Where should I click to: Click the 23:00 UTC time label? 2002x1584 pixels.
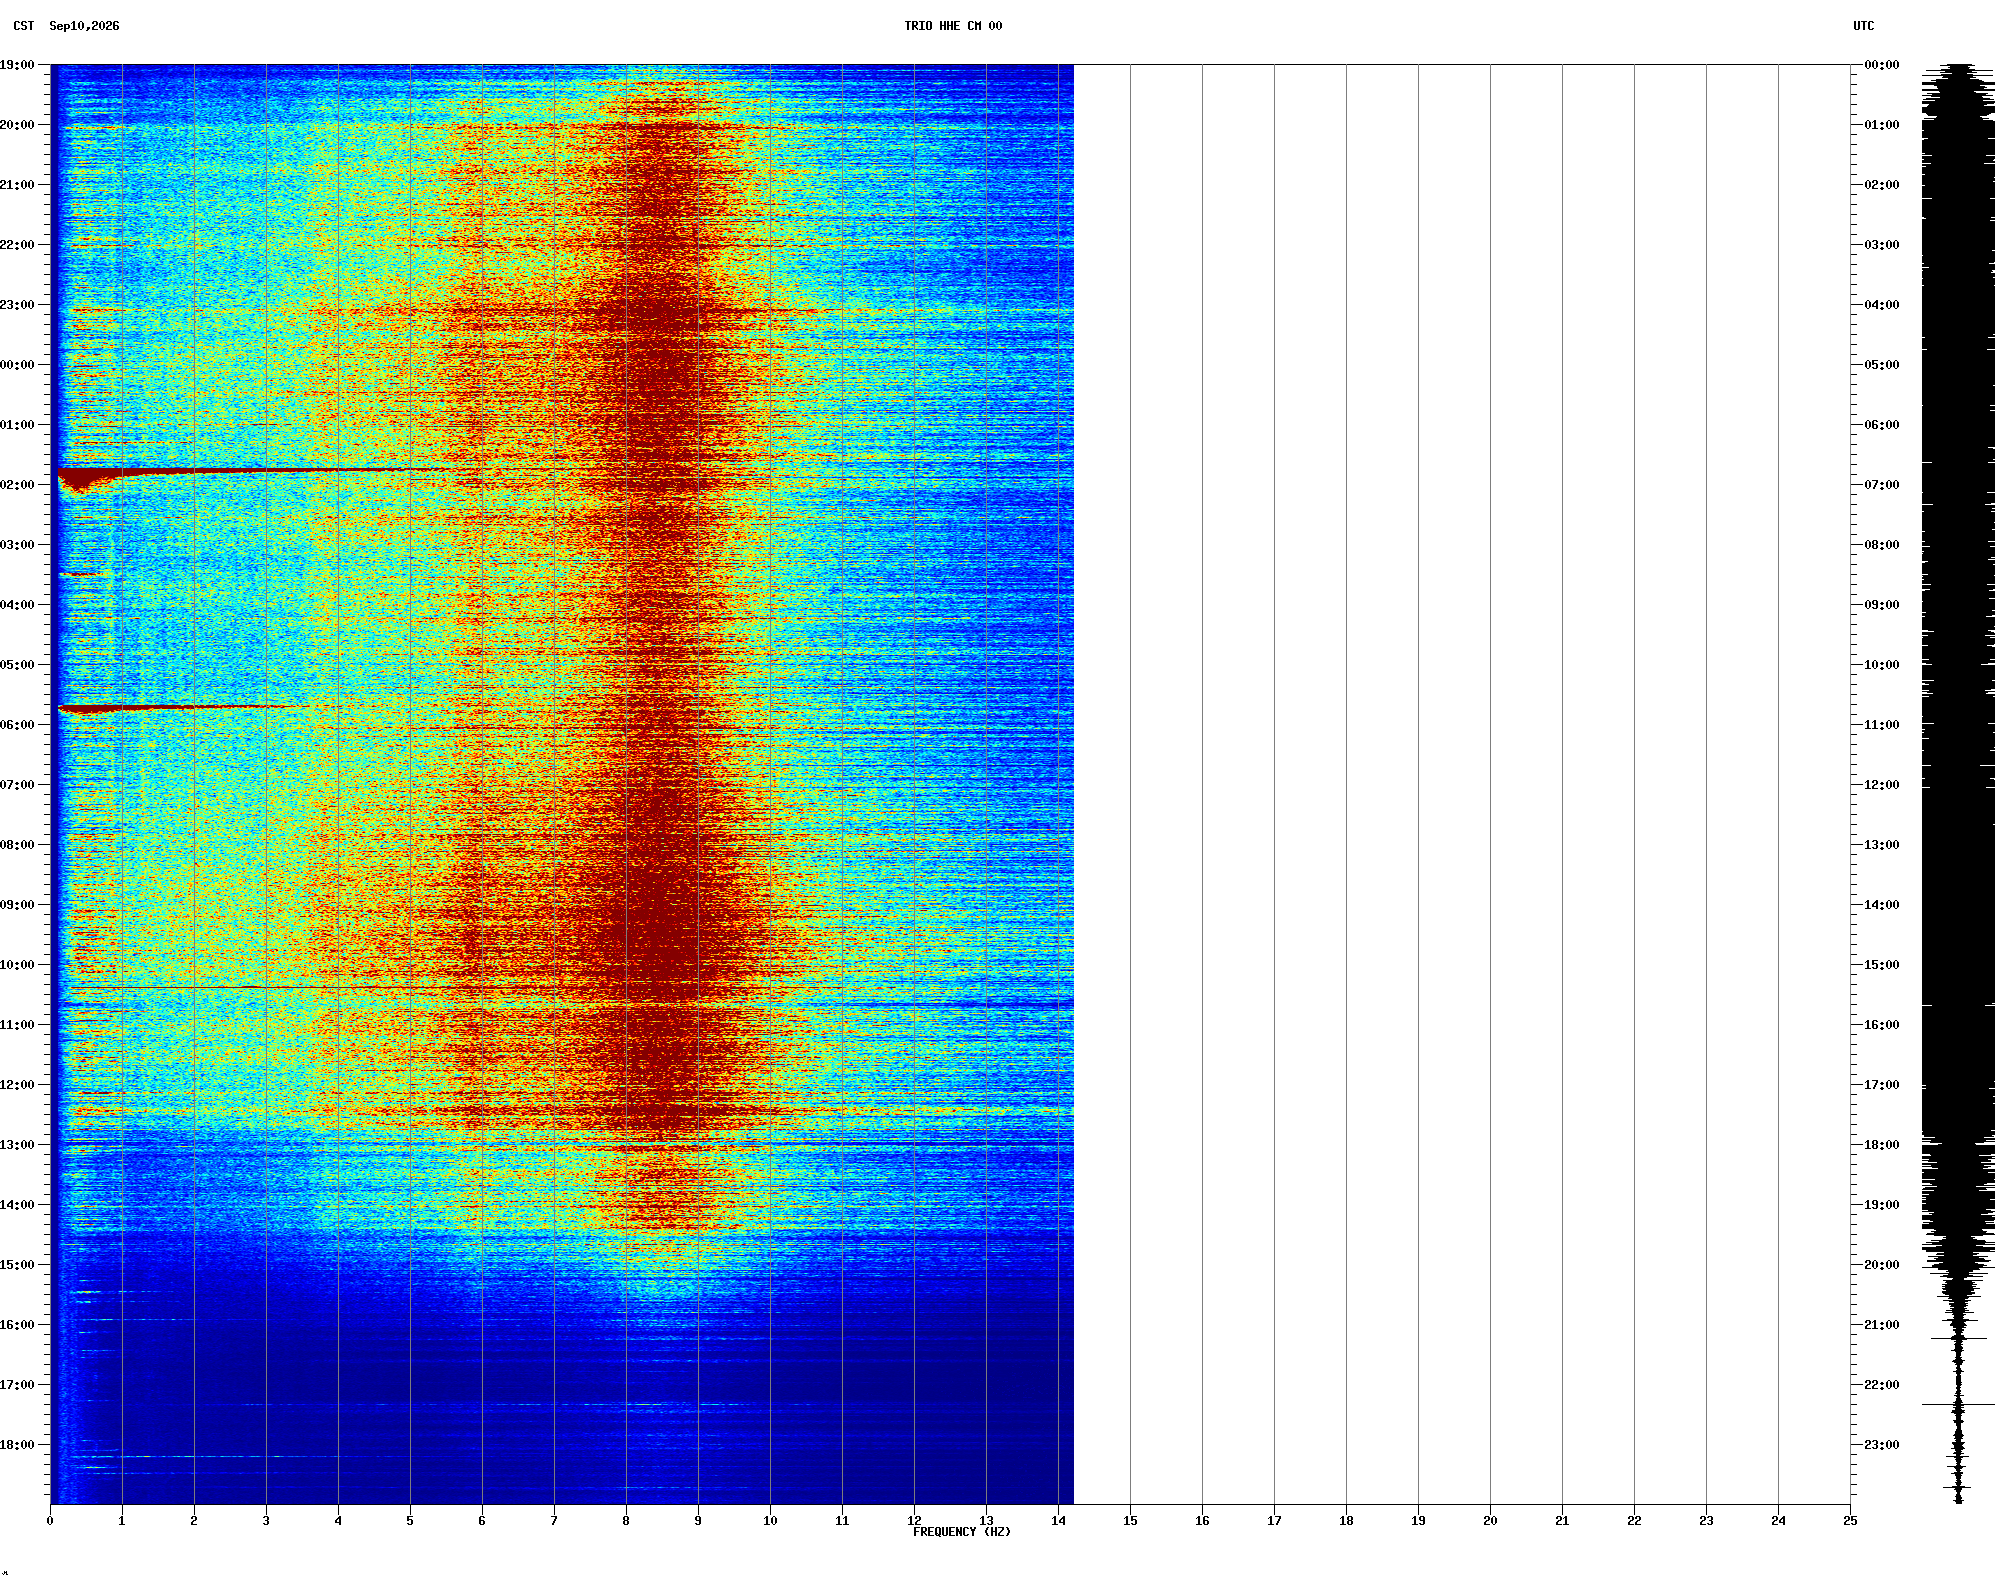click(x=1881, y=1445)
